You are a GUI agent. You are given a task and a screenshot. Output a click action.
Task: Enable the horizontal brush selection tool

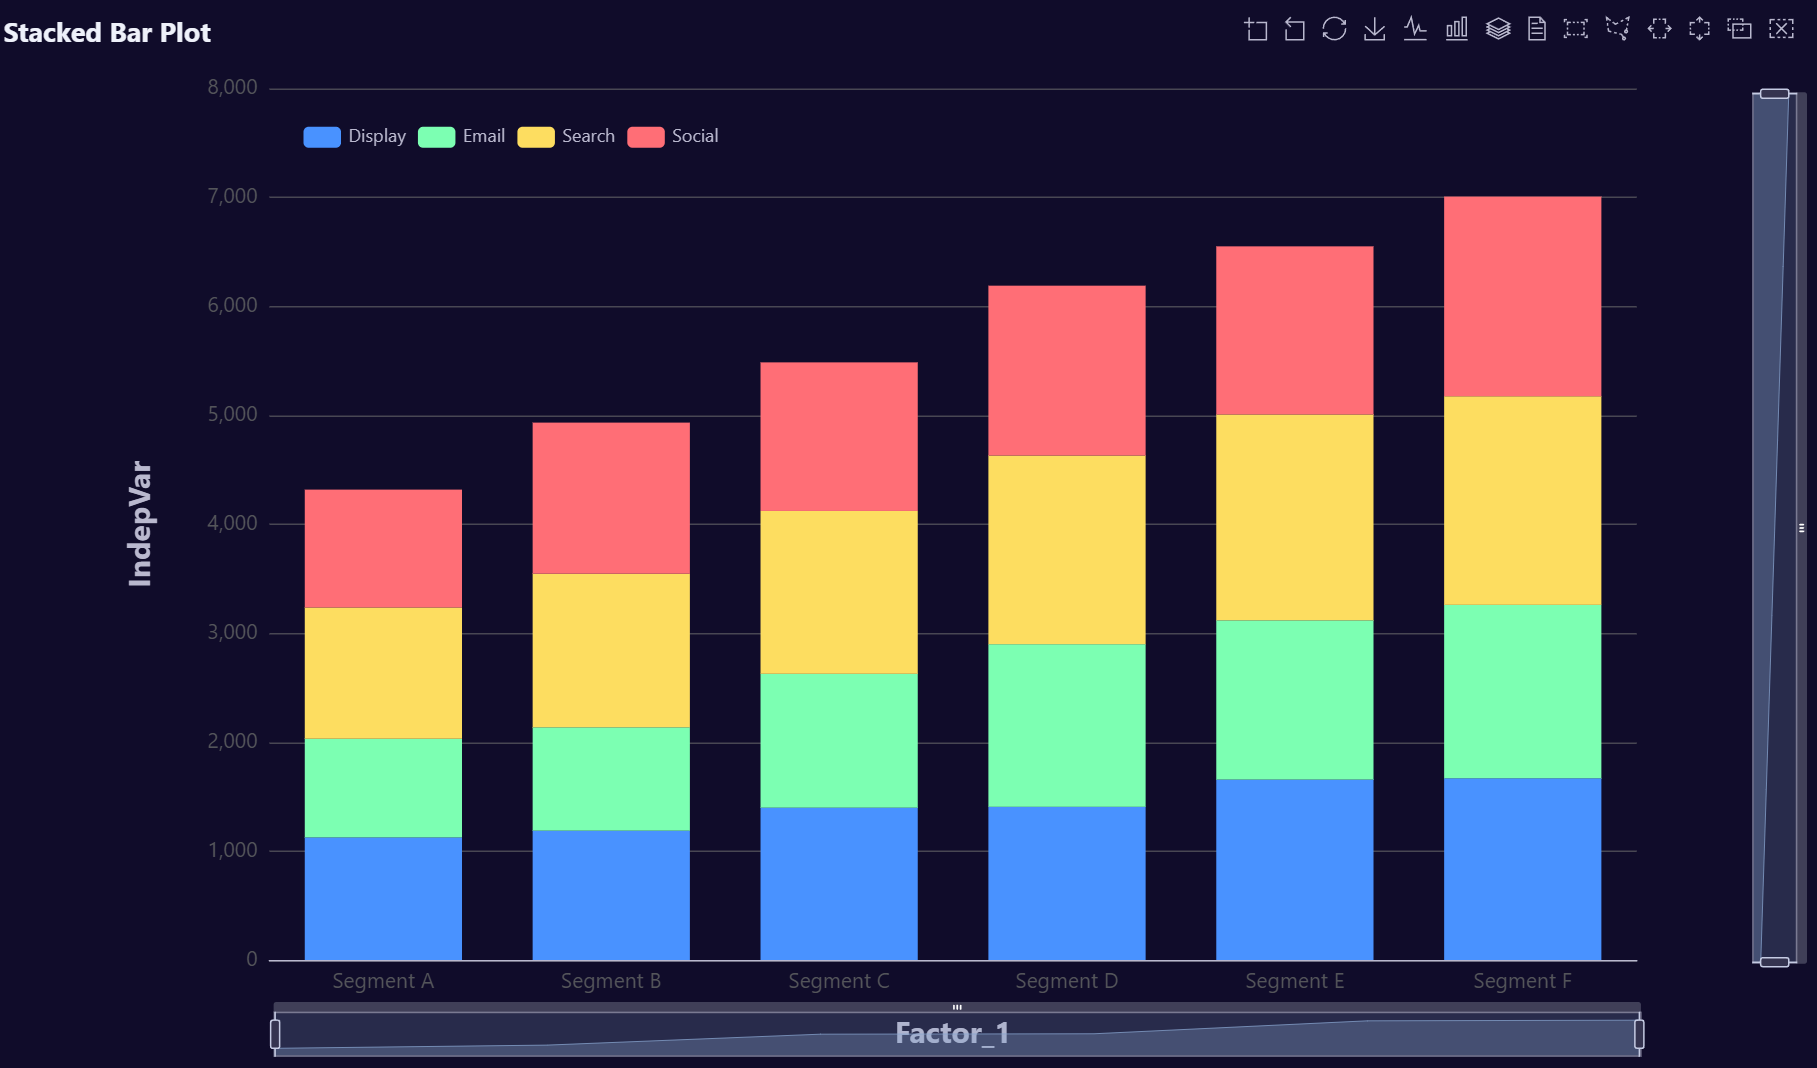[1659, 29]
